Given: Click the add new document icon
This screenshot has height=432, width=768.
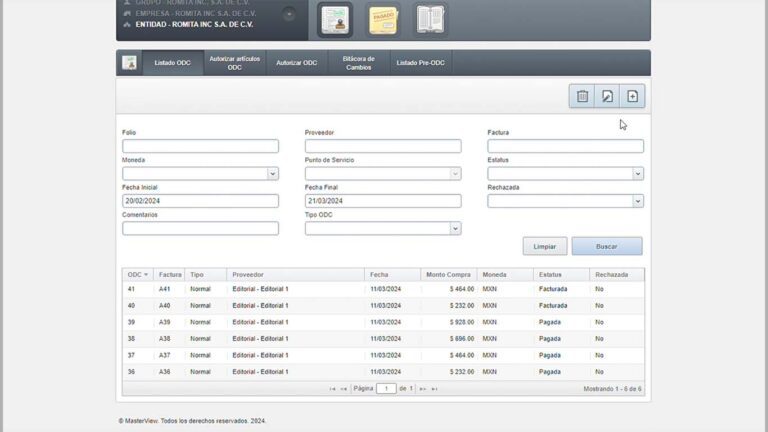Looking at the screenshot, I should pos(632,96).
